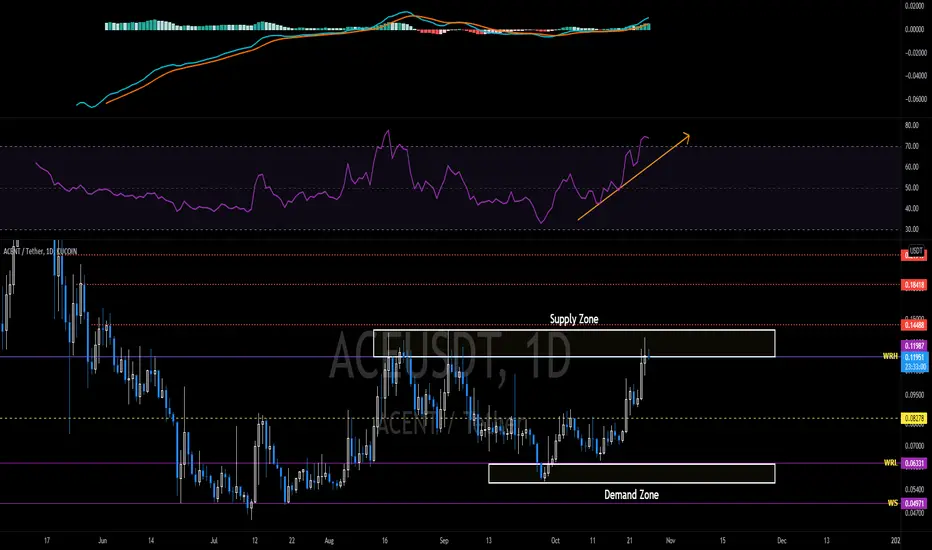This screenshot has width=932, height=550.
Task: Click the 17 date before Jun
Action: coord(47,540)
